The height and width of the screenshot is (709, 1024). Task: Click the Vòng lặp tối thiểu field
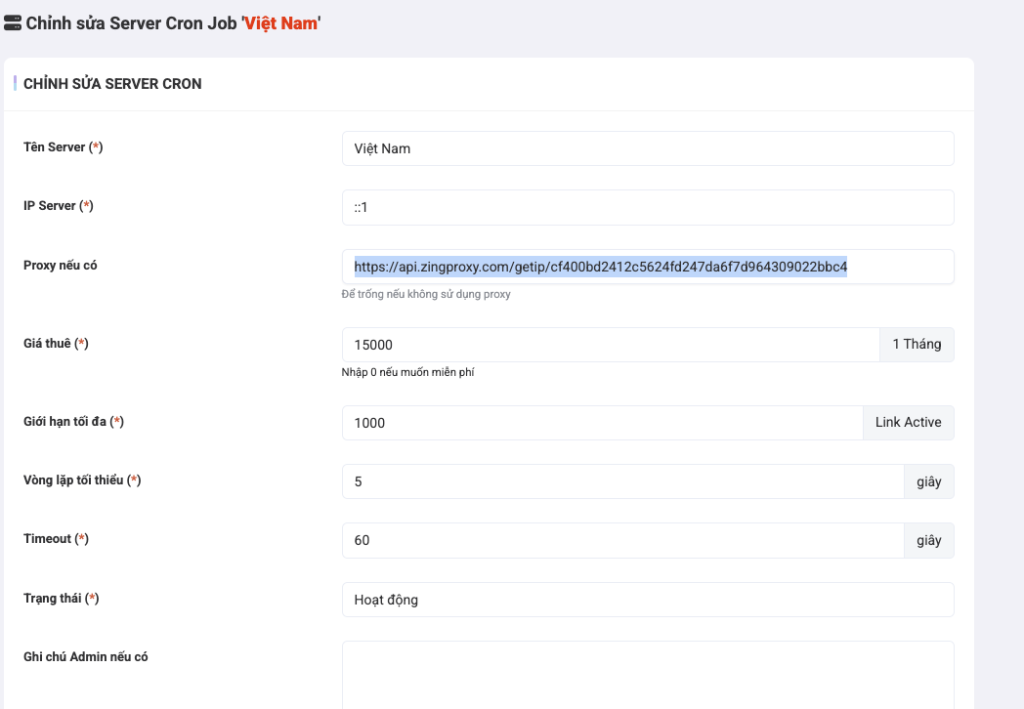622,482
